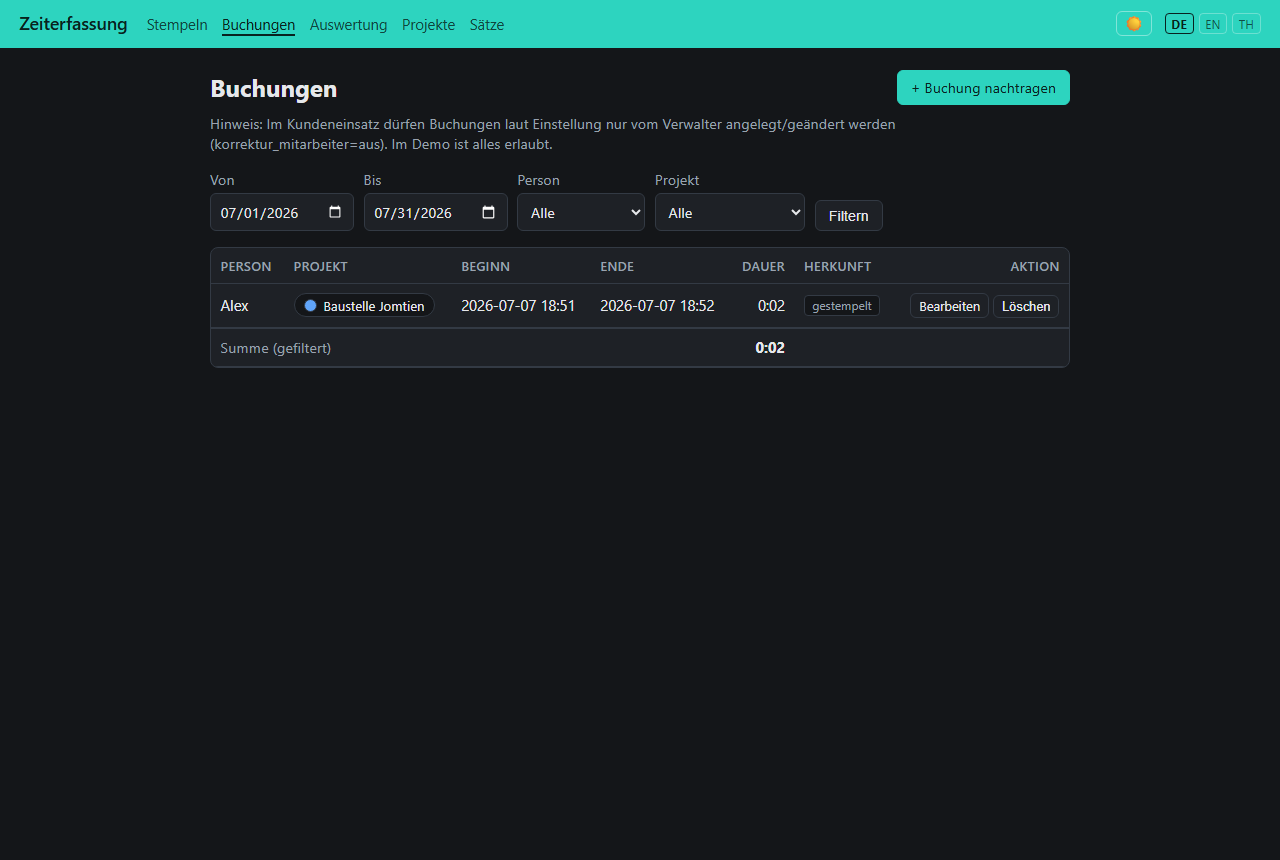Toggle light theme with the sun icon
The width and height of the screenshot is (1280, 860).
pyautogui.click(x=1134, y=24)
